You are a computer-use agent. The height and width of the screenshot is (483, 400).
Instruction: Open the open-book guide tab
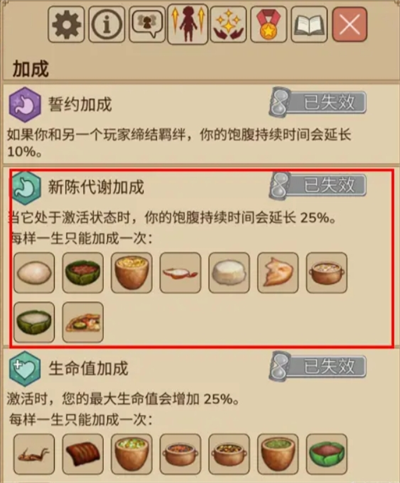[309, 25]
